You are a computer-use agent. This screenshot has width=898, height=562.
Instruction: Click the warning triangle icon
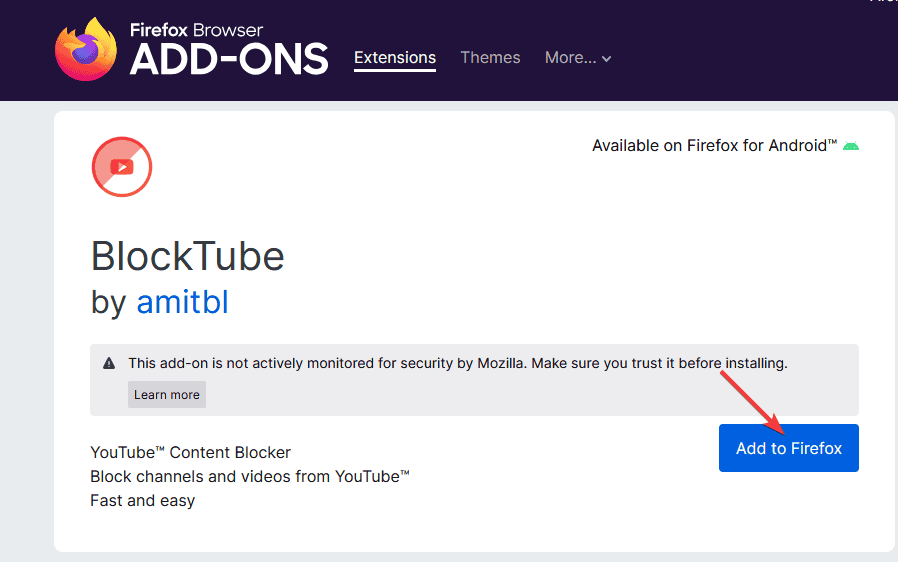109,363
